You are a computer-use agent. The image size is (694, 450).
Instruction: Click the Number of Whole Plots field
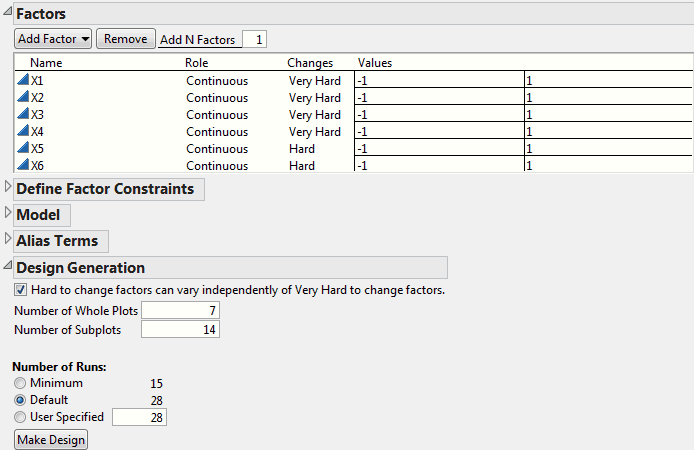point(180,311)
